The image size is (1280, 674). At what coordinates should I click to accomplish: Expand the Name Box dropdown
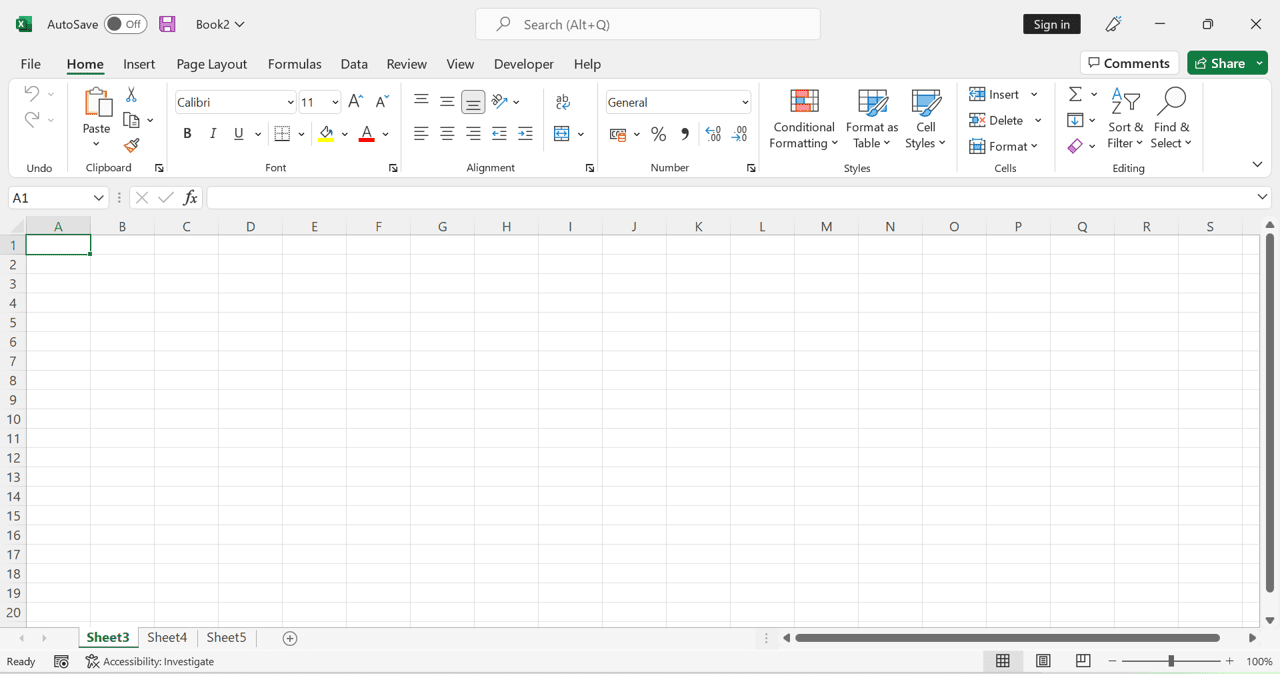click(98, 198)
